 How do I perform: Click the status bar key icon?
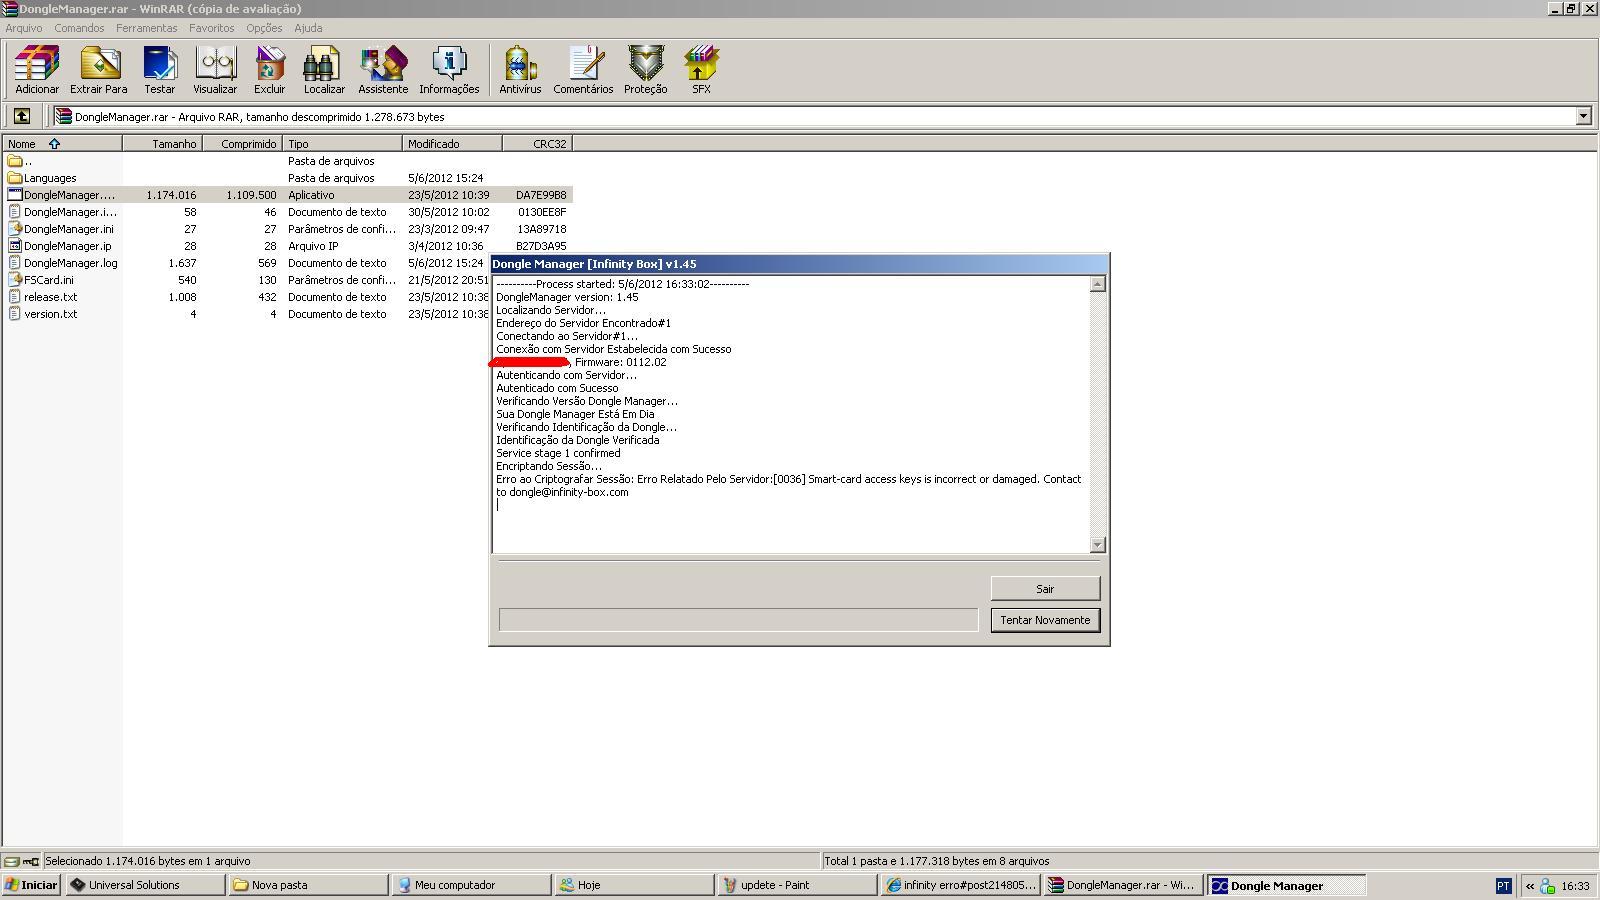[30, 861]
